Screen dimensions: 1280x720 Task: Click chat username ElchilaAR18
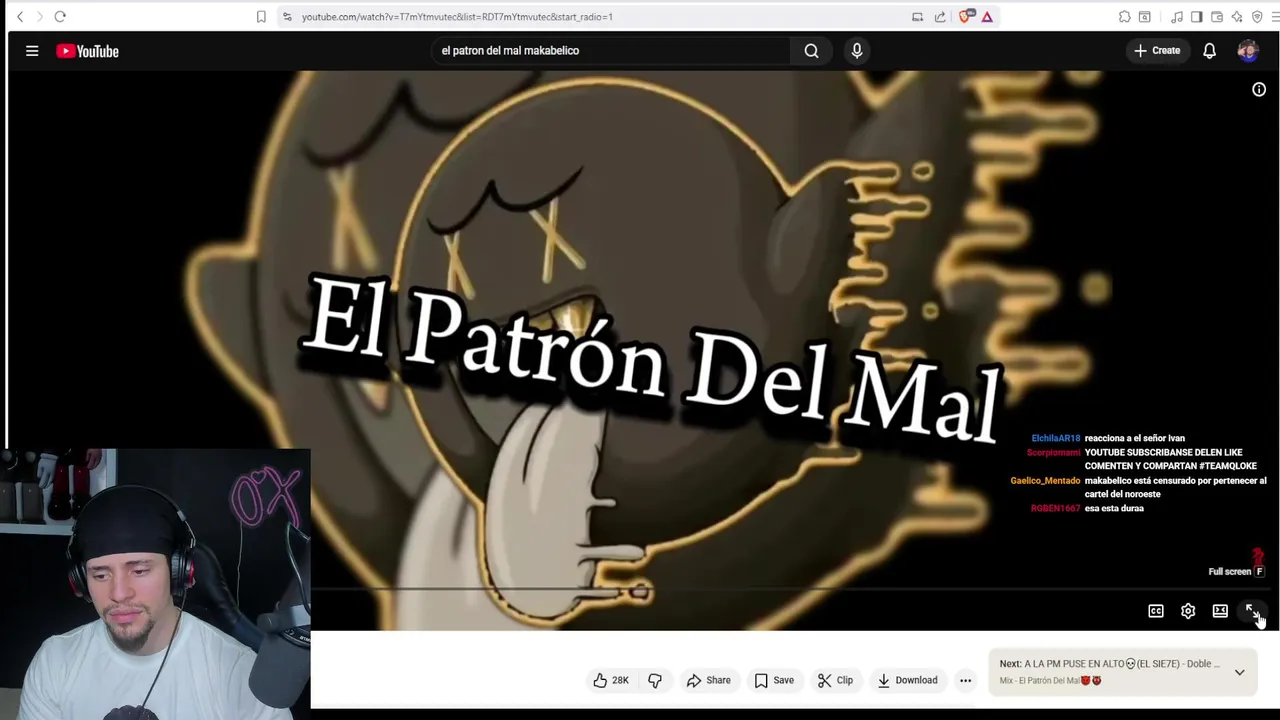click(x=1056, y=438)
